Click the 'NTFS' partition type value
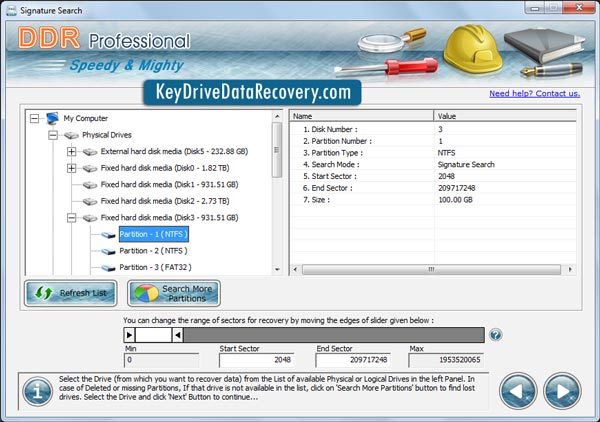The width and height of the screenshot is (600, 422). coord(446,153)
